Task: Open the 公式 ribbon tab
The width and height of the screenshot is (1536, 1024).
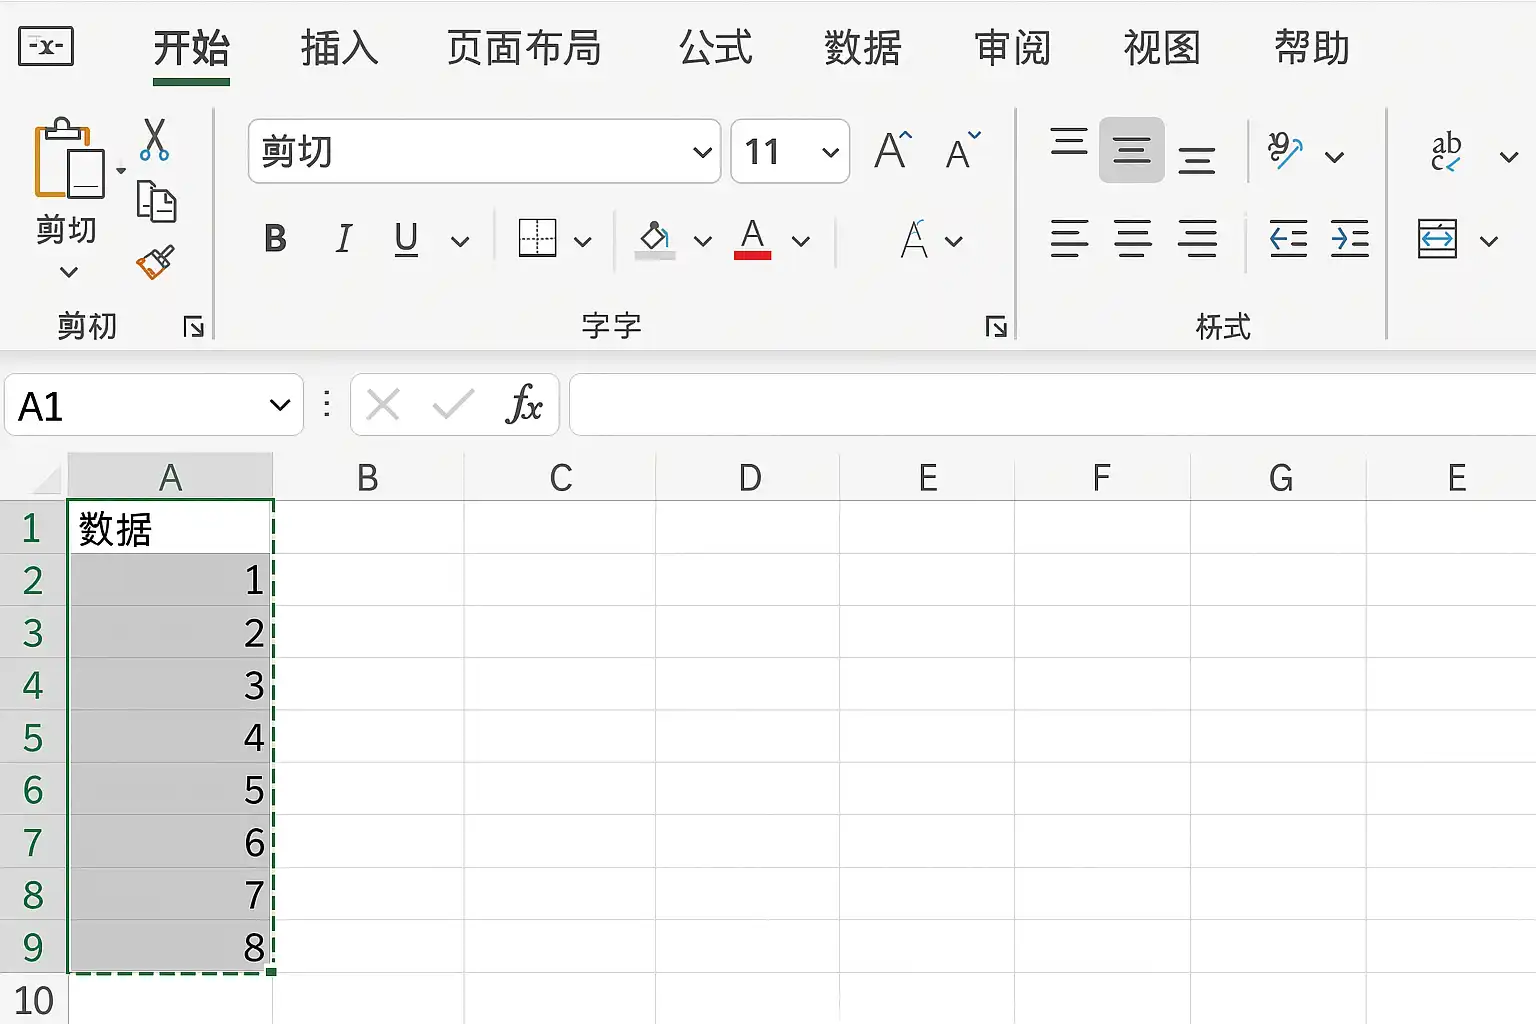Action: pos(715,47)
